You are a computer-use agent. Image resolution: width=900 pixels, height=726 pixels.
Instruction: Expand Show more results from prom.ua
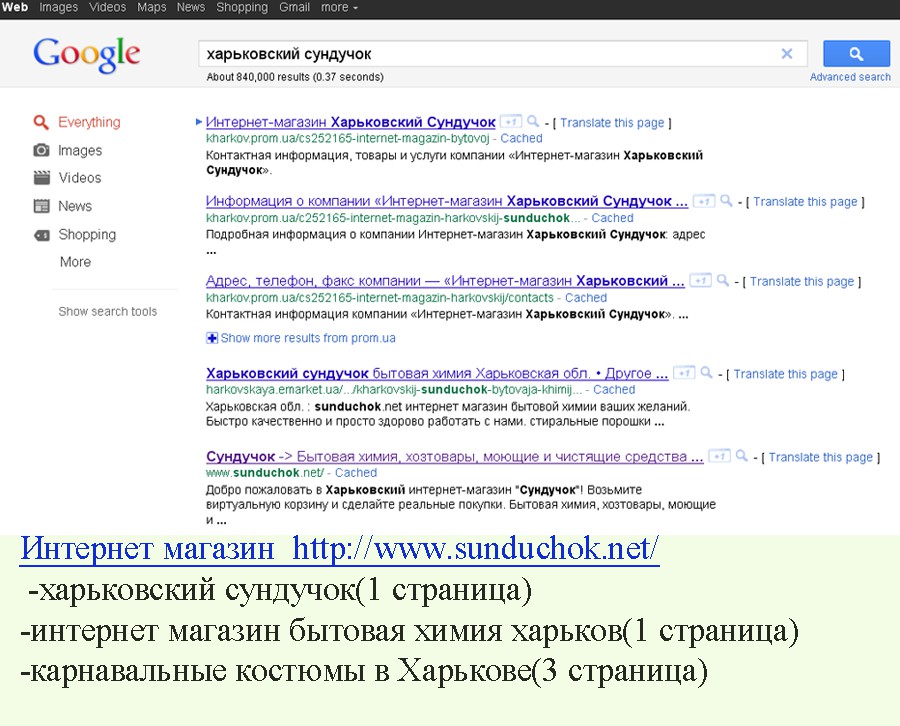point(308,338)
